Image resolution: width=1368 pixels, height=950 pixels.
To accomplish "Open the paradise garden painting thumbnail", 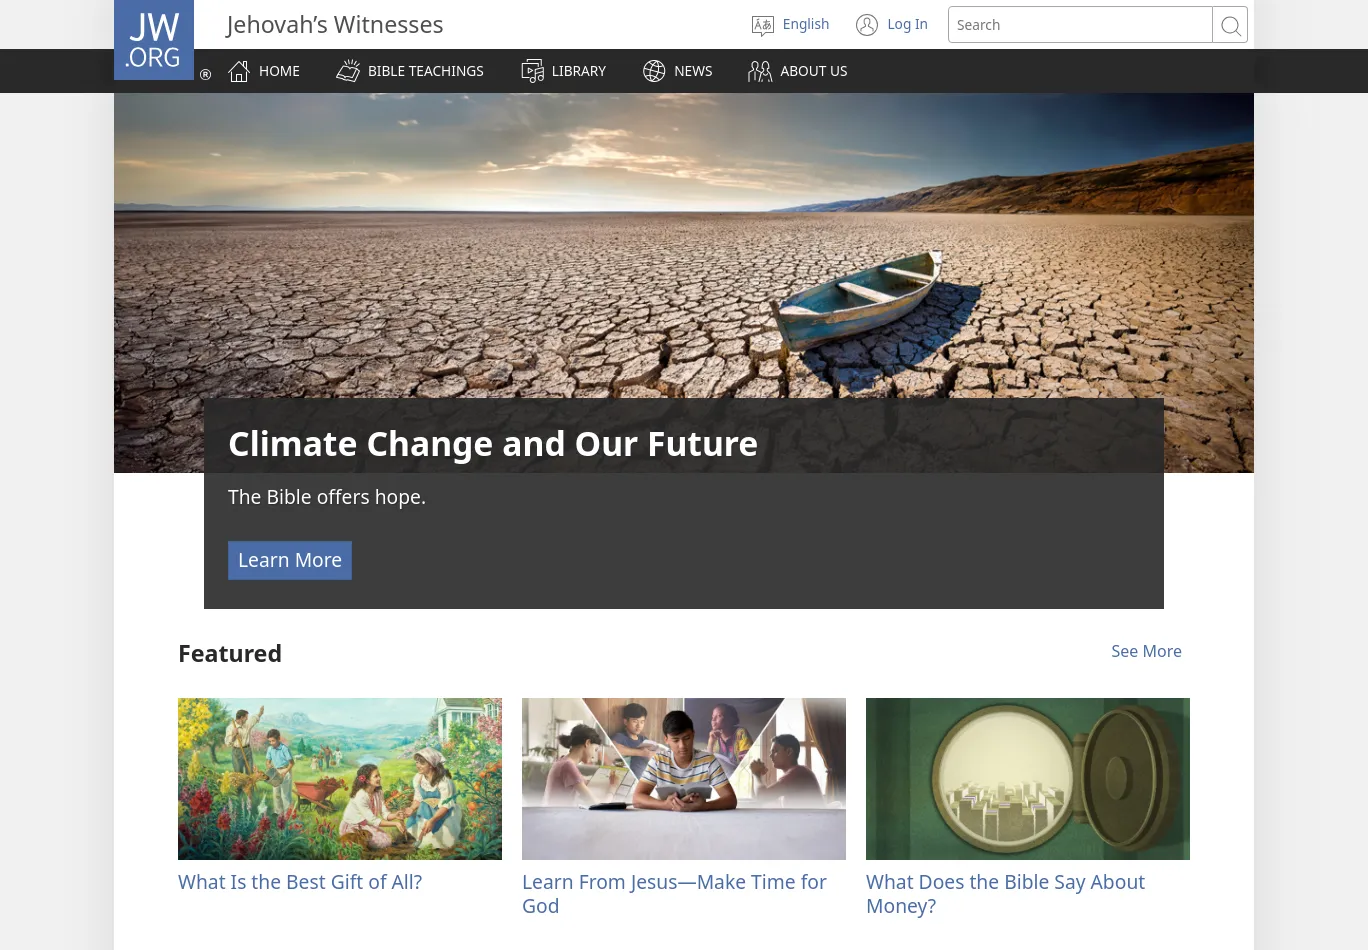I will point(340,779).
